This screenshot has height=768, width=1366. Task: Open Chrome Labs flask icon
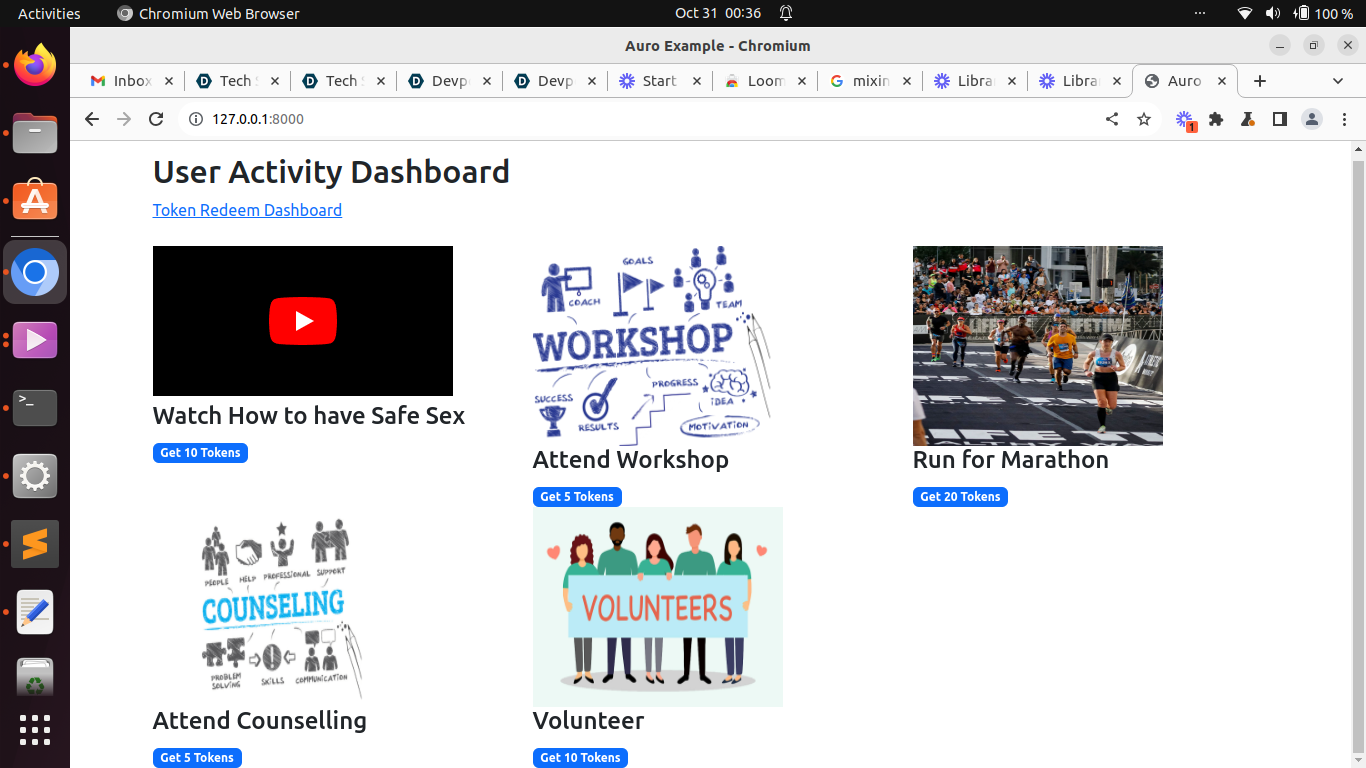1247,119
